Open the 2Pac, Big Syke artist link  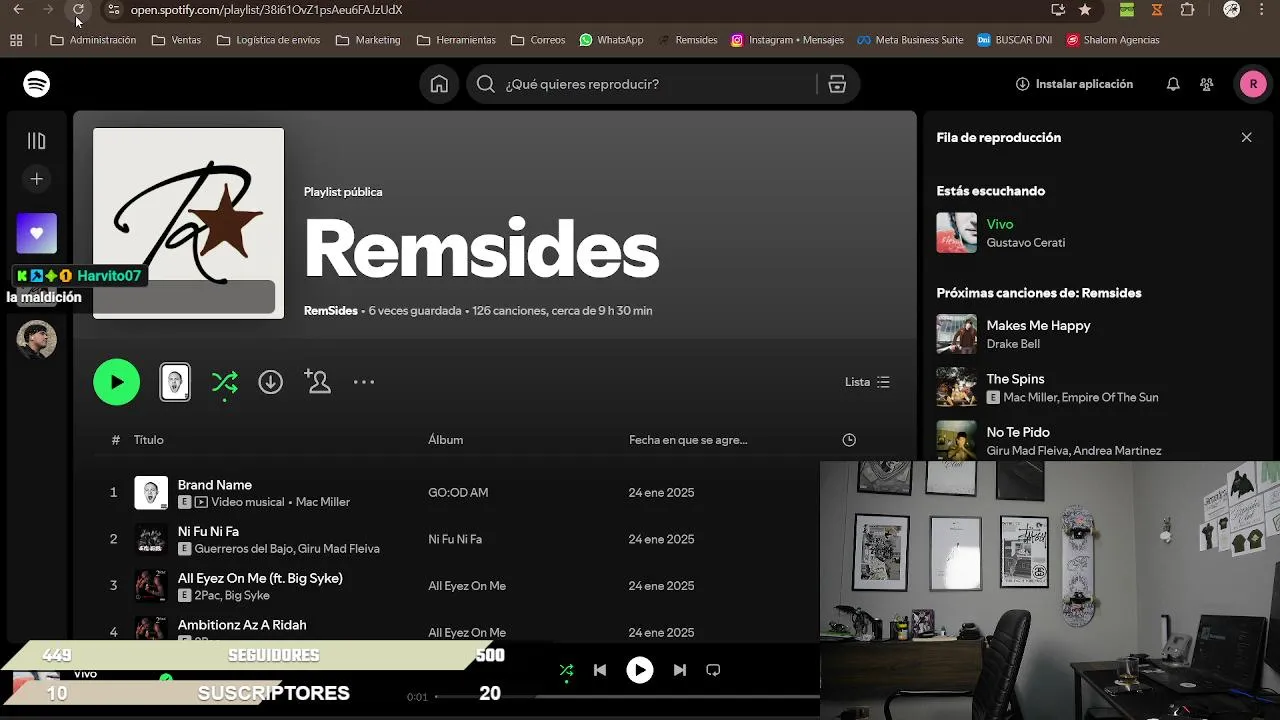click(232, 596)
